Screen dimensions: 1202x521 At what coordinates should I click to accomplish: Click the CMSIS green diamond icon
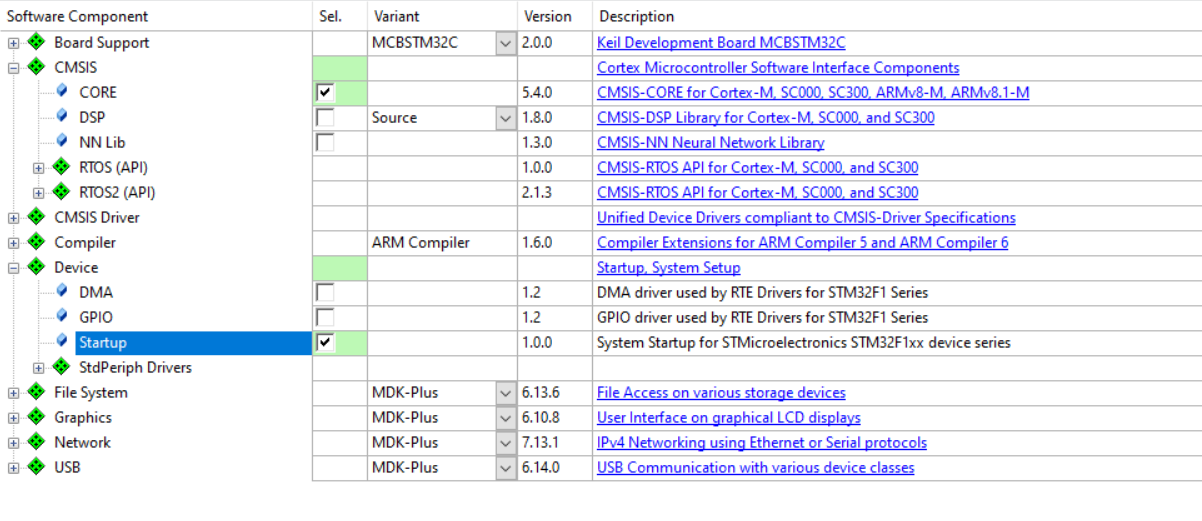(x=36, y=67)
